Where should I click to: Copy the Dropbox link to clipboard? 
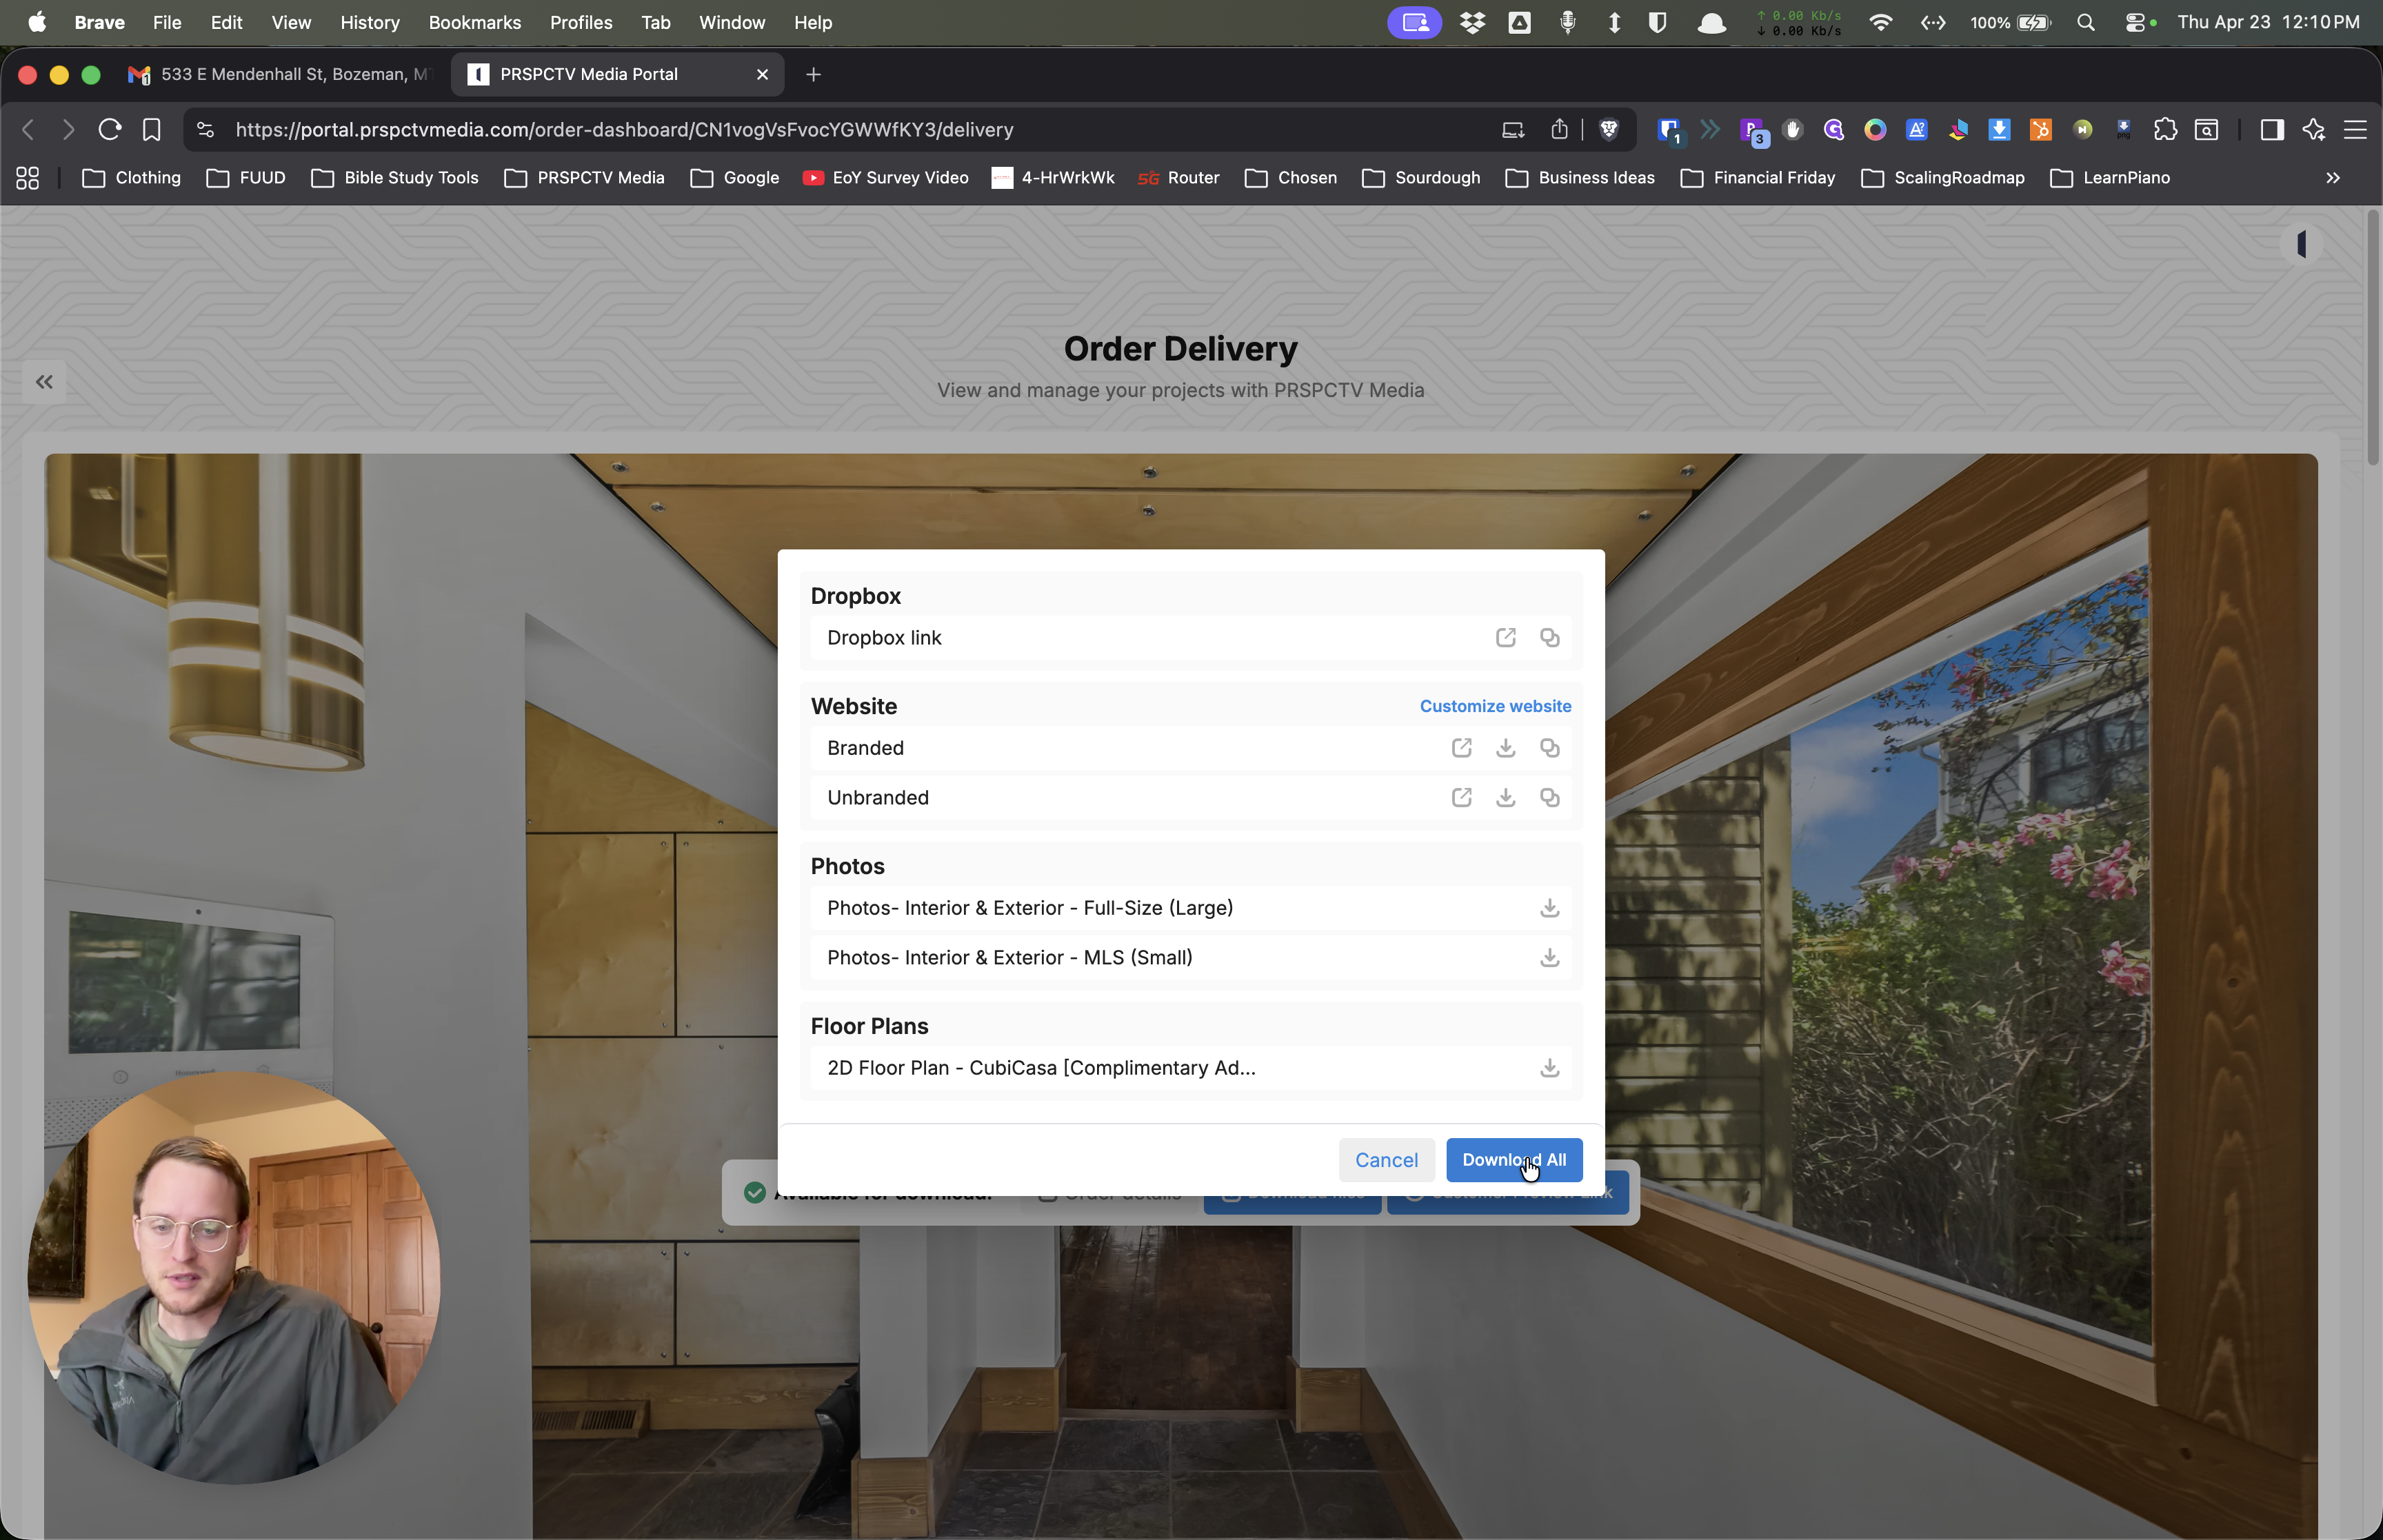click(x=1549, y=638)
